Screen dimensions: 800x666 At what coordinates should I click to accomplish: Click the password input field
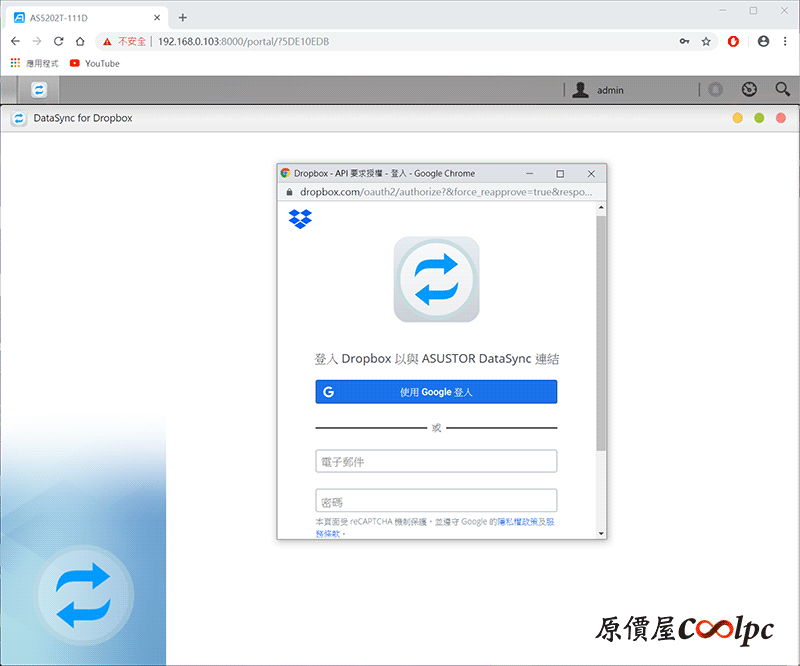coord(436,501)
